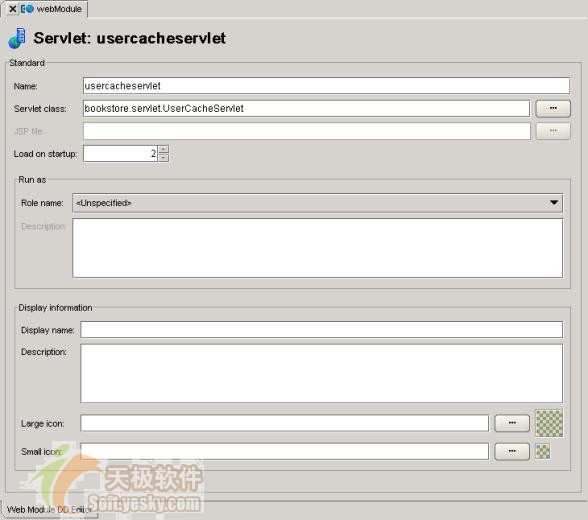
Task: Edit the Servlet class field
Action: click(x=306, y=109)
